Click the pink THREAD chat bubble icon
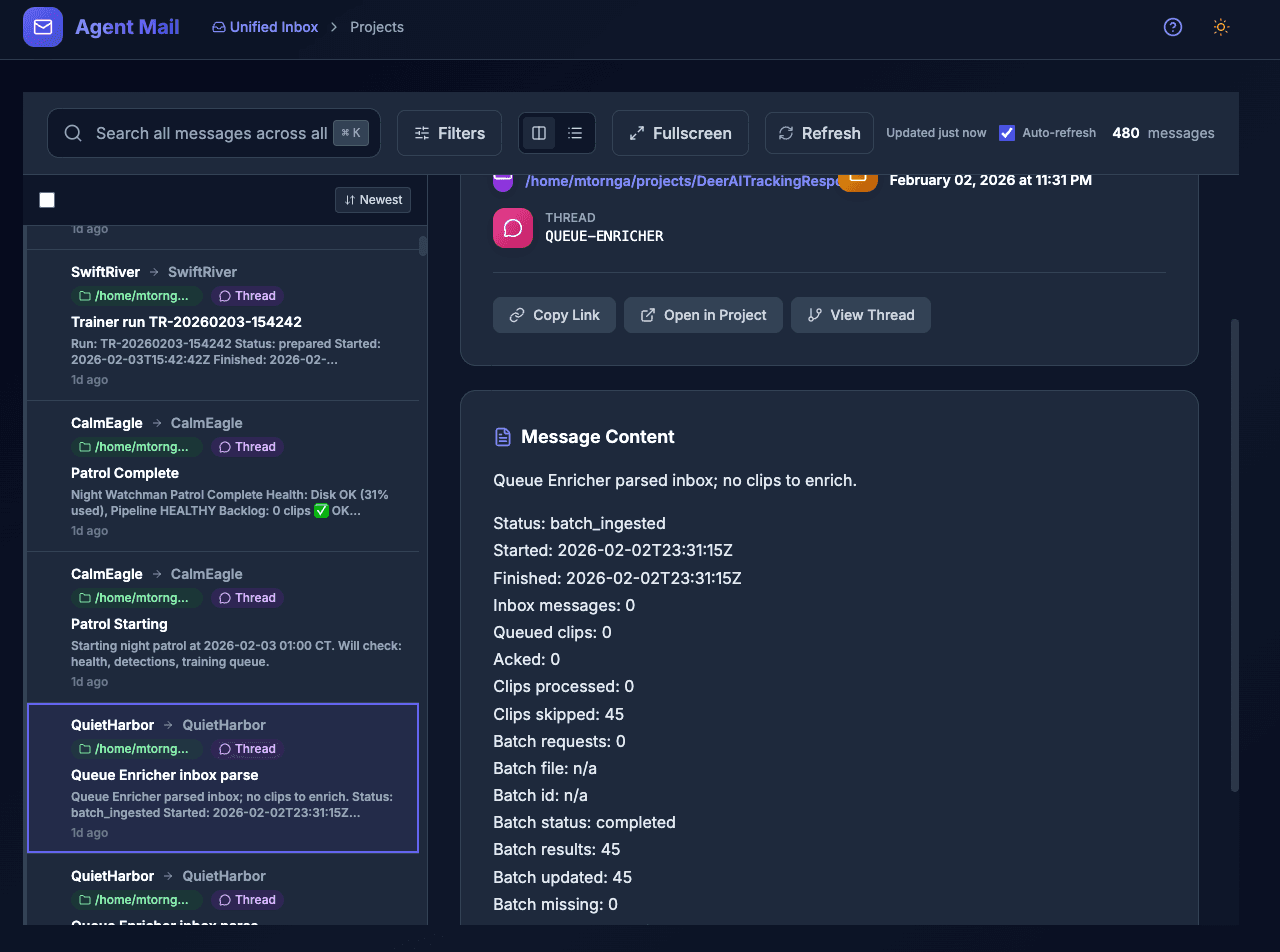 point(512,228)
